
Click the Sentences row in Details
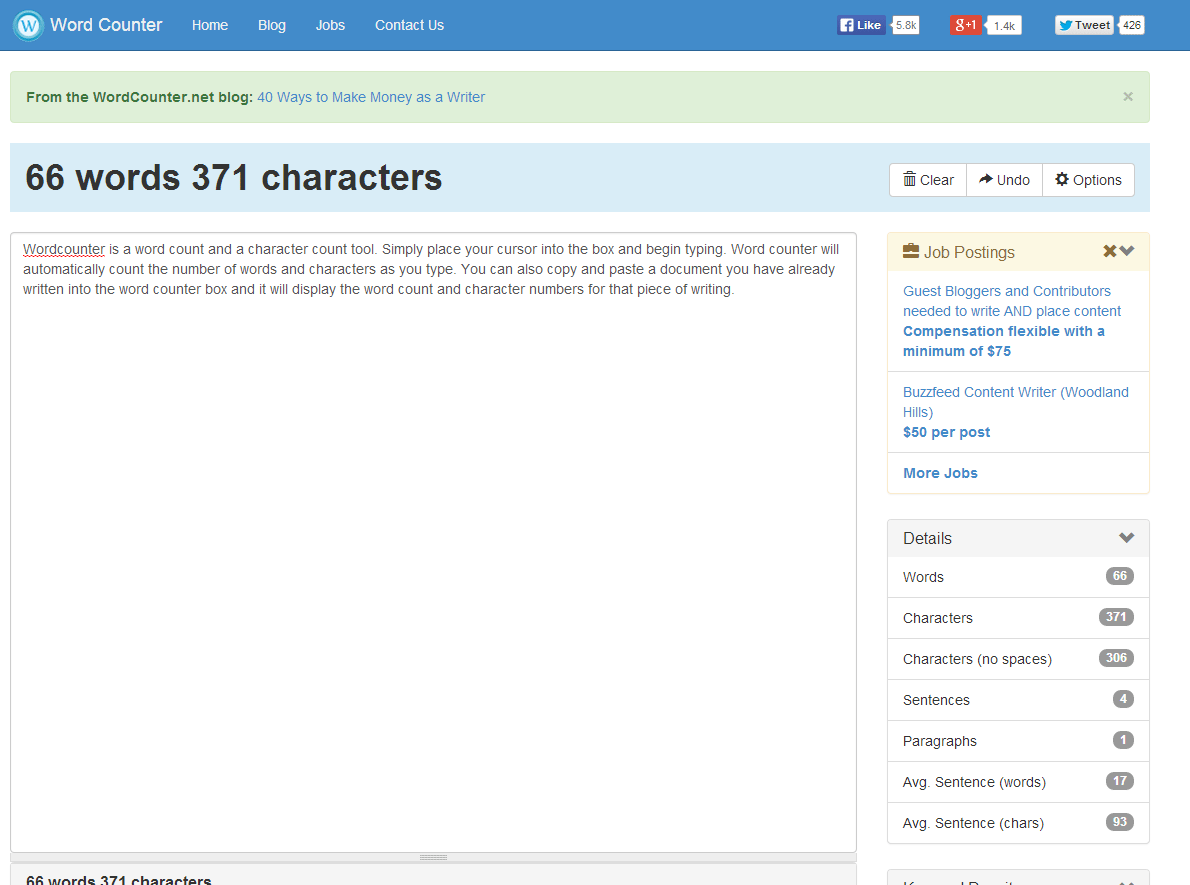(1018, 700)
